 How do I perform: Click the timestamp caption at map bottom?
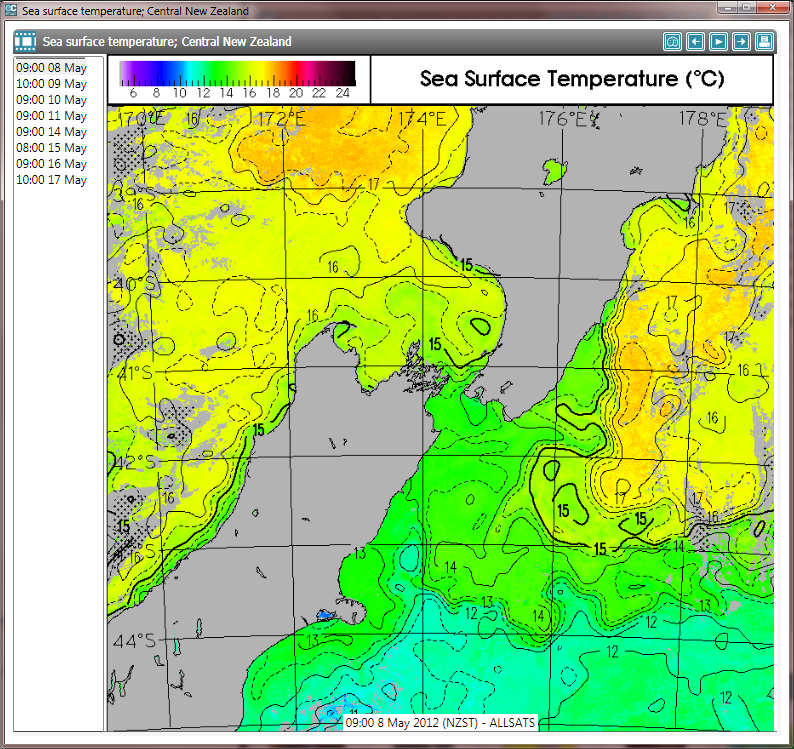(x=440, y=722)
